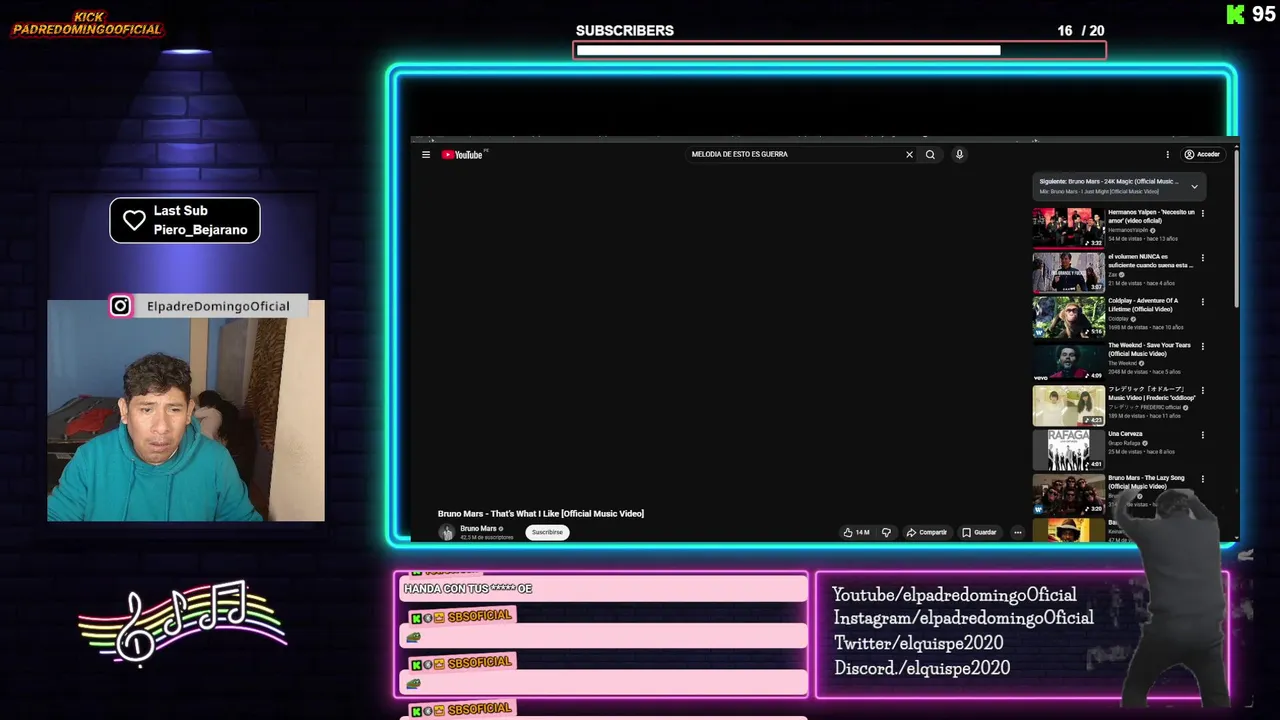Image resolution: width=1280 pixels, height=720 pixels.
Task: Like the video with the thumbs-up 14 M button
Action: [x=856, y=532]
